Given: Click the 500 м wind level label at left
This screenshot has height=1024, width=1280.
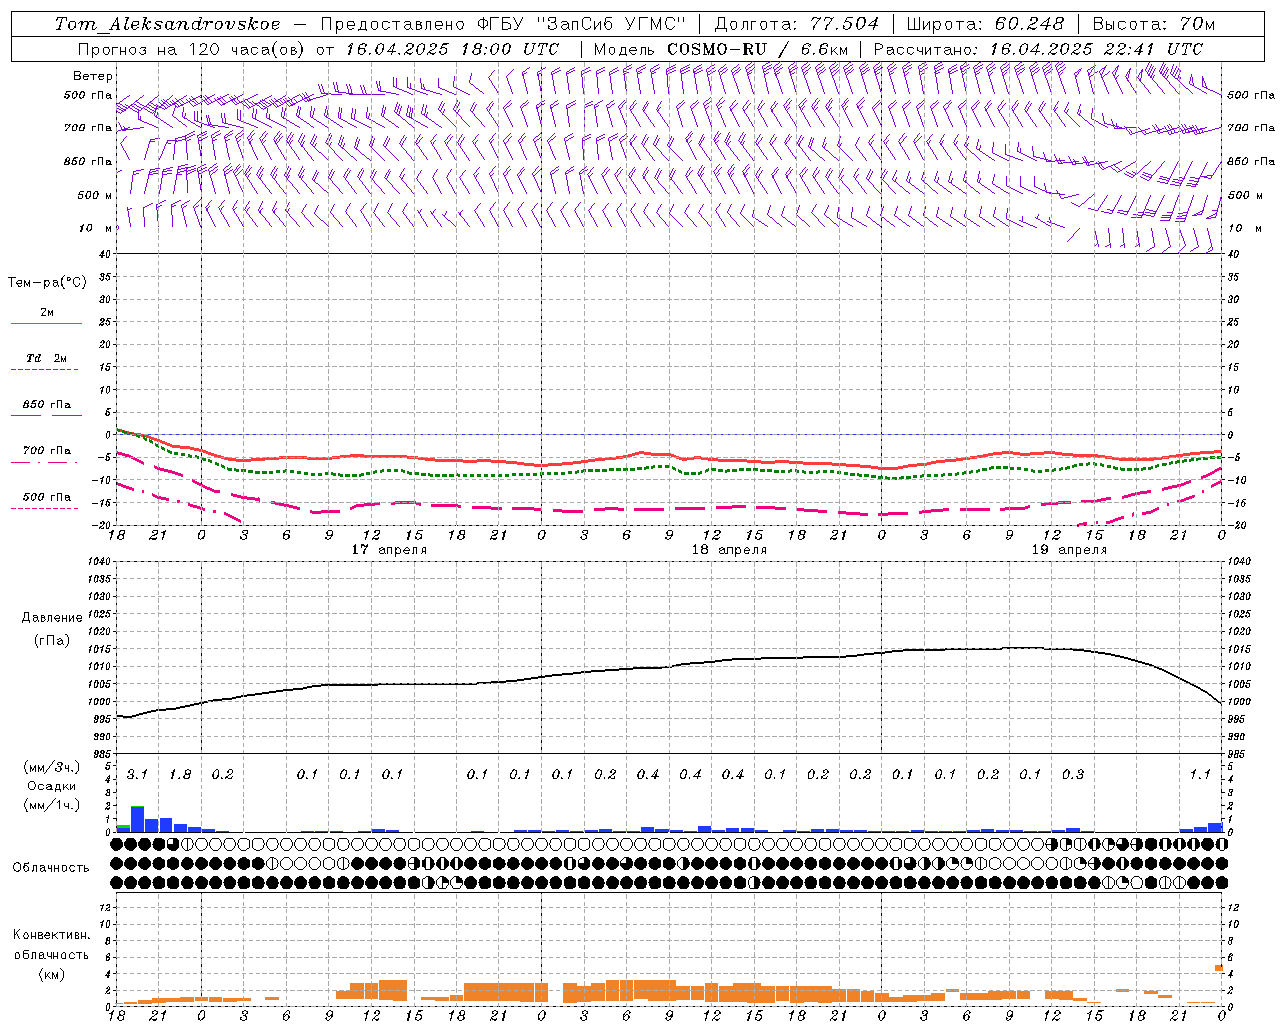Looking at the screenshot, I should (96, 195).
